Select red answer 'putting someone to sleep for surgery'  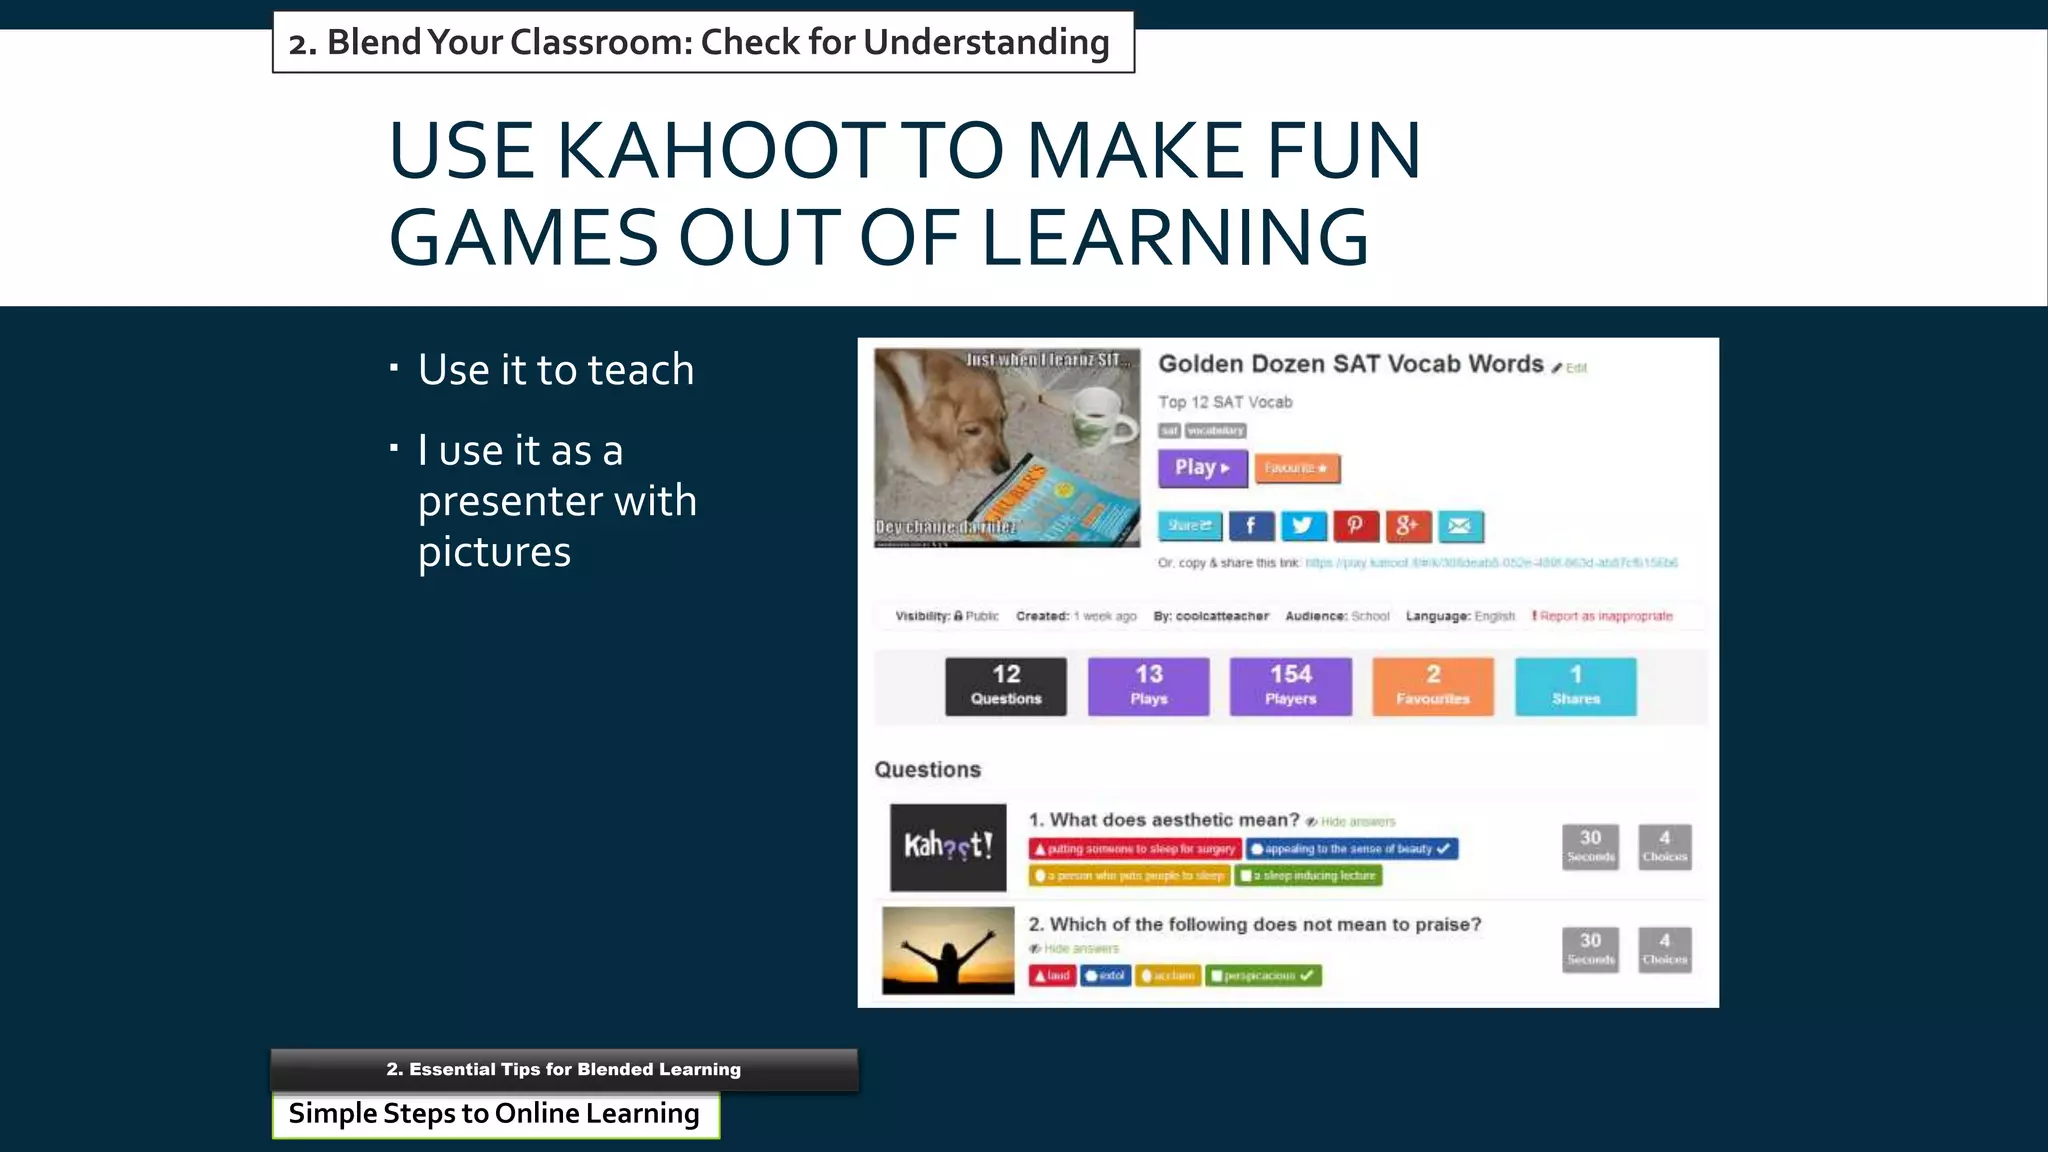[1135, 849]
